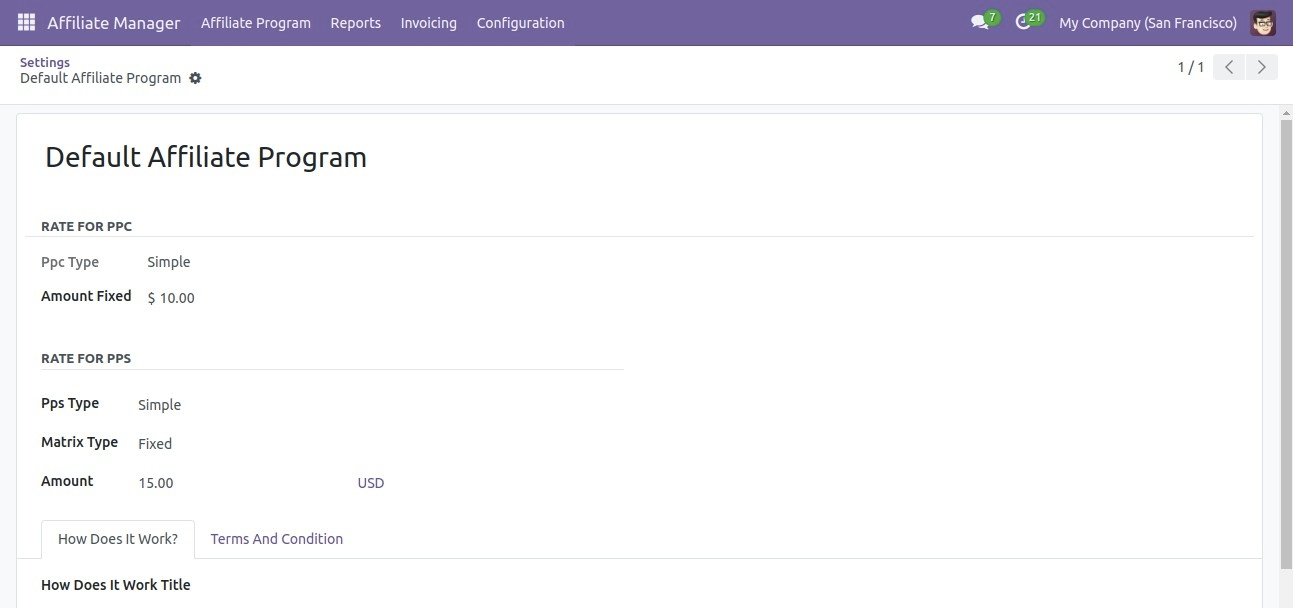Go to next record arrow

pyautogui.click(x=1262, y=67)
